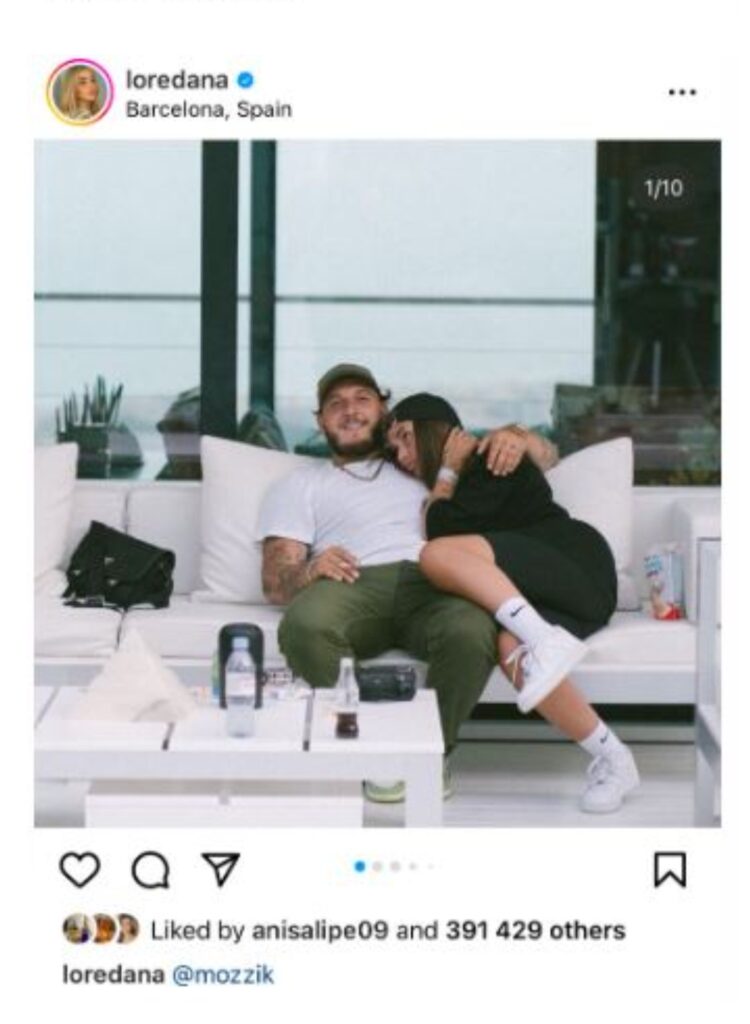
Task: View the 391 429 others who liked
Action: coord(535,930)
